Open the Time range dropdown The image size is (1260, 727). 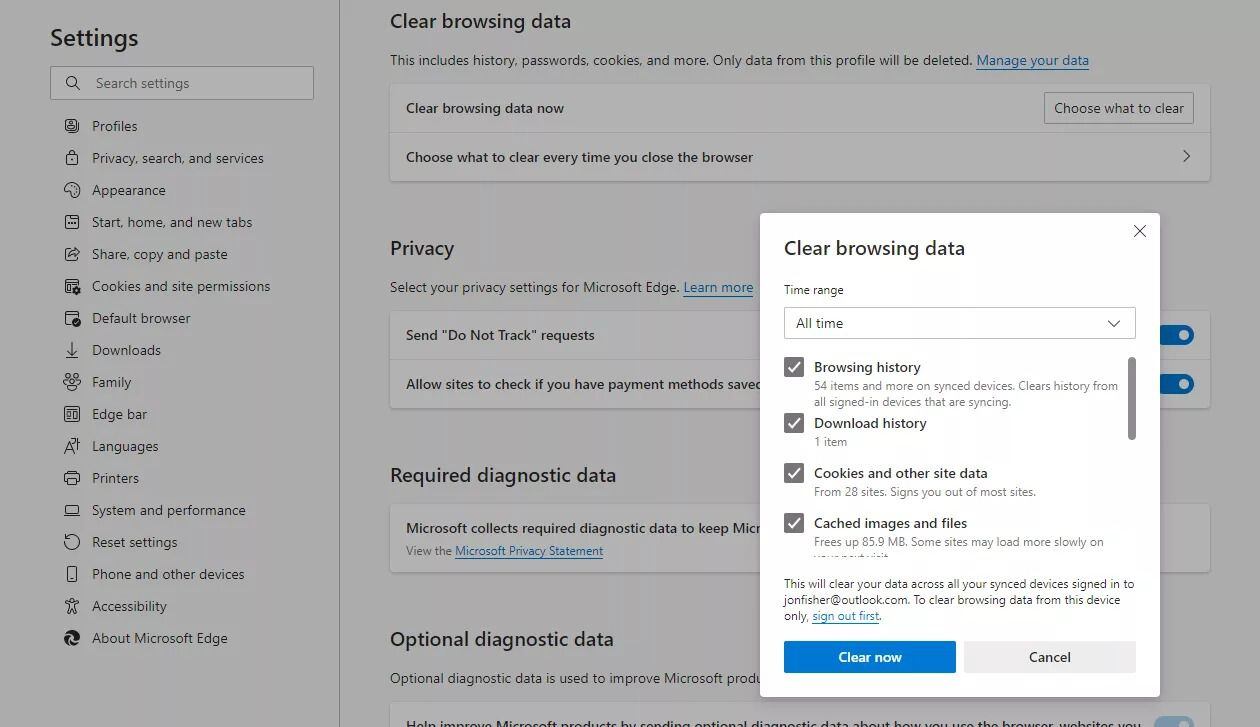959,323
